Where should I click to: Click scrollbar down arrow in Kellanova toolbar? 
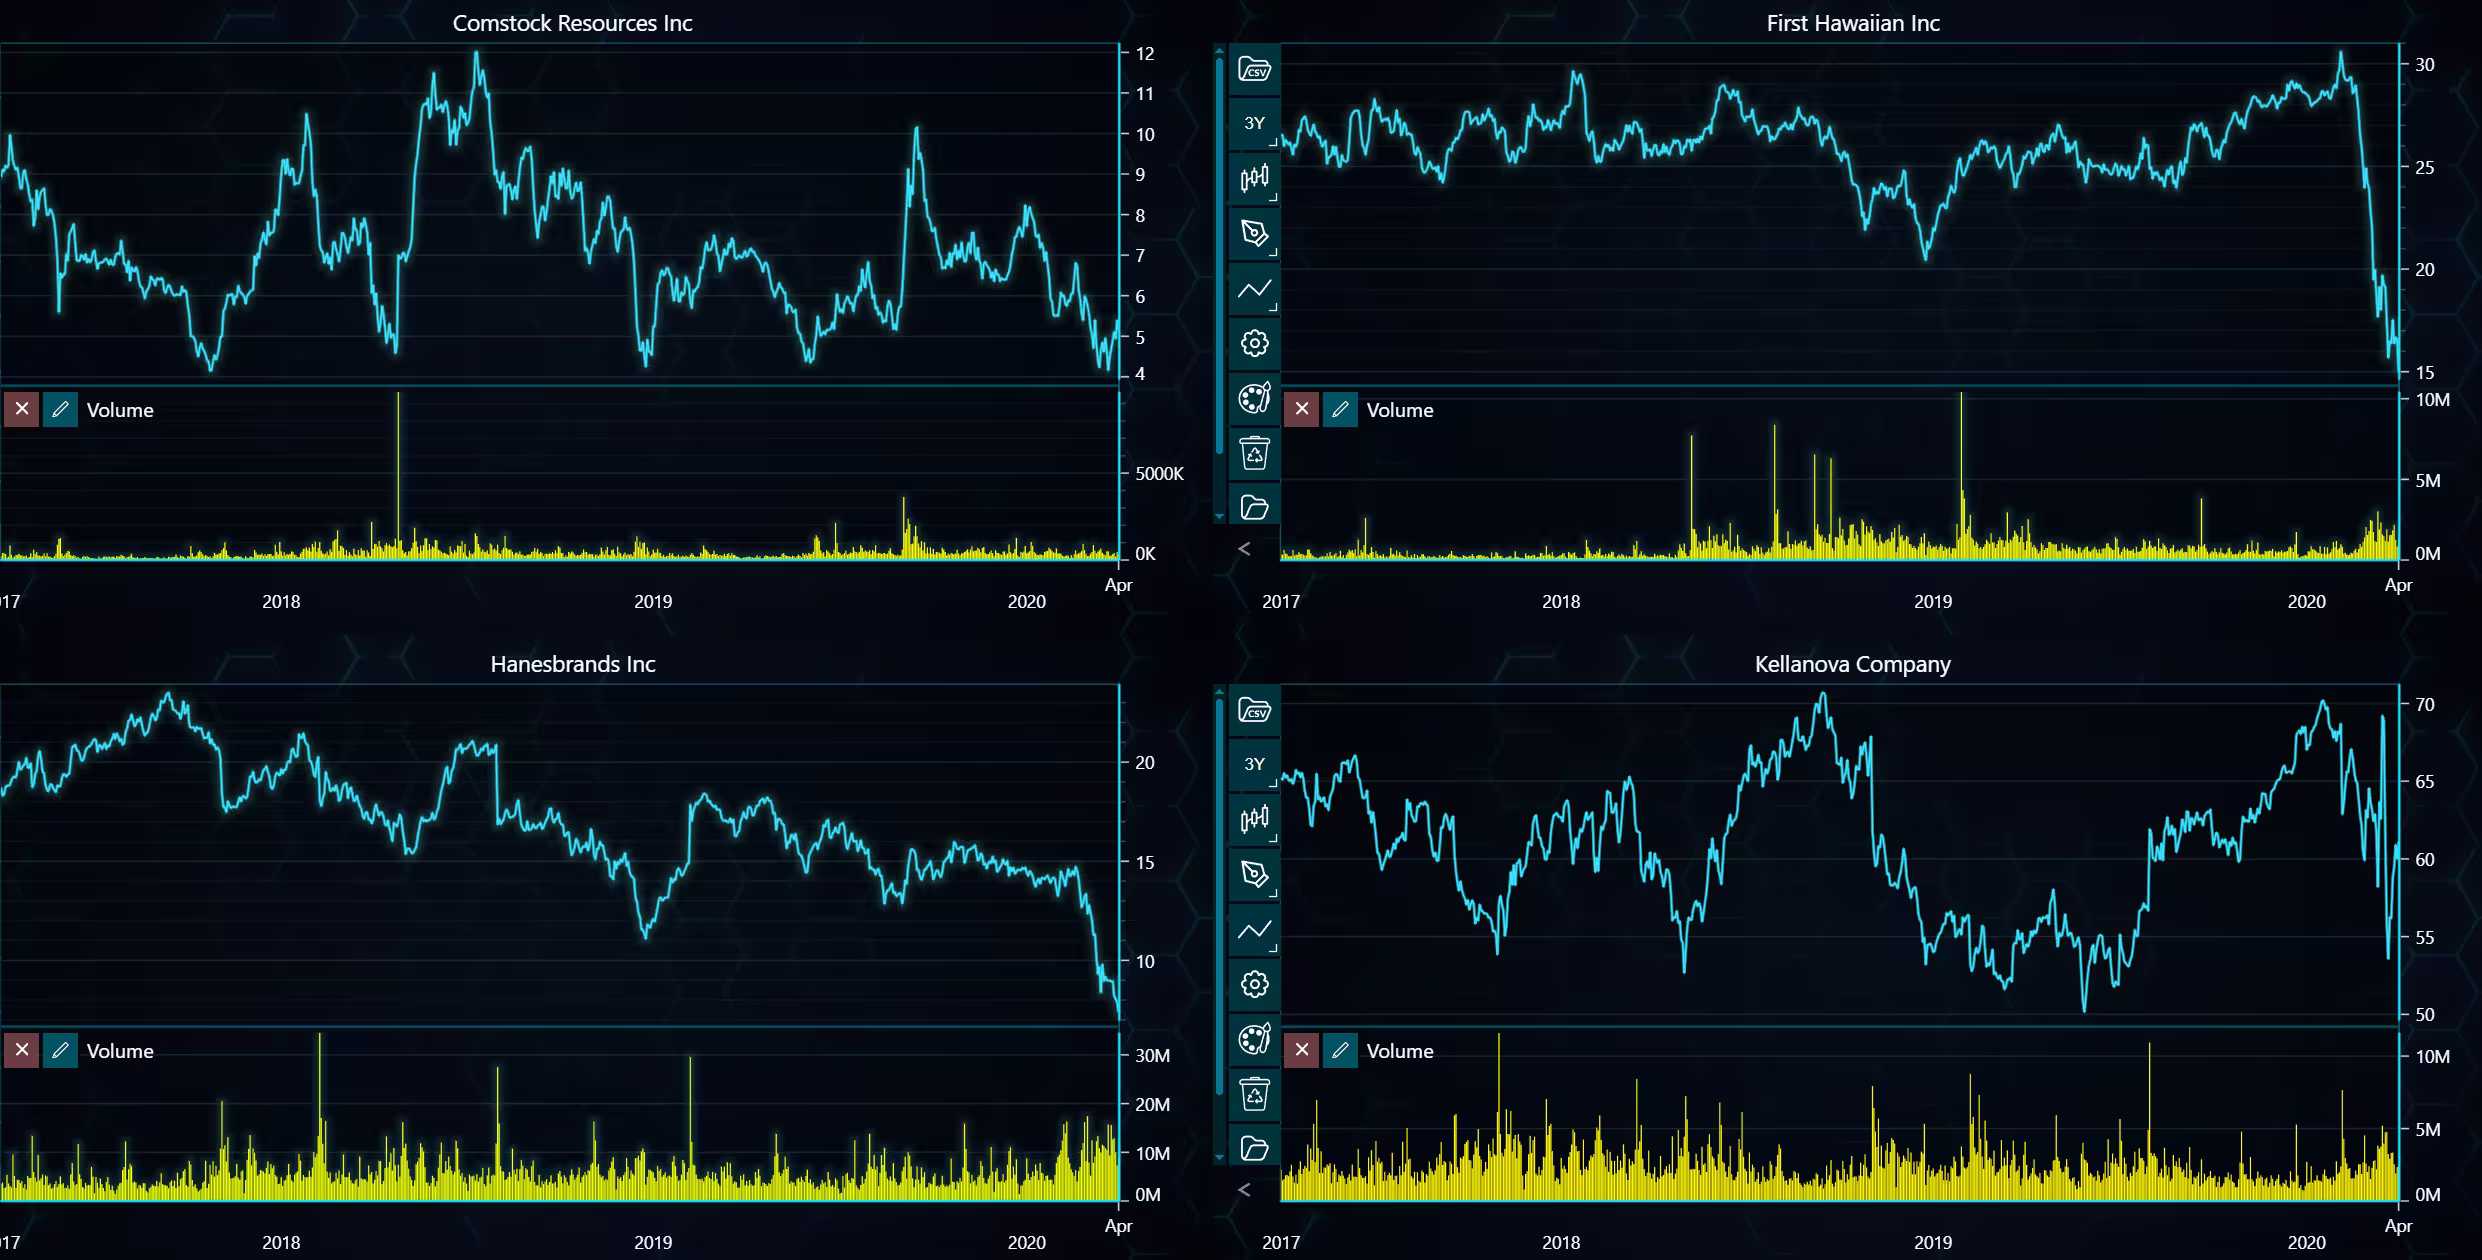click(1219, 1157)
